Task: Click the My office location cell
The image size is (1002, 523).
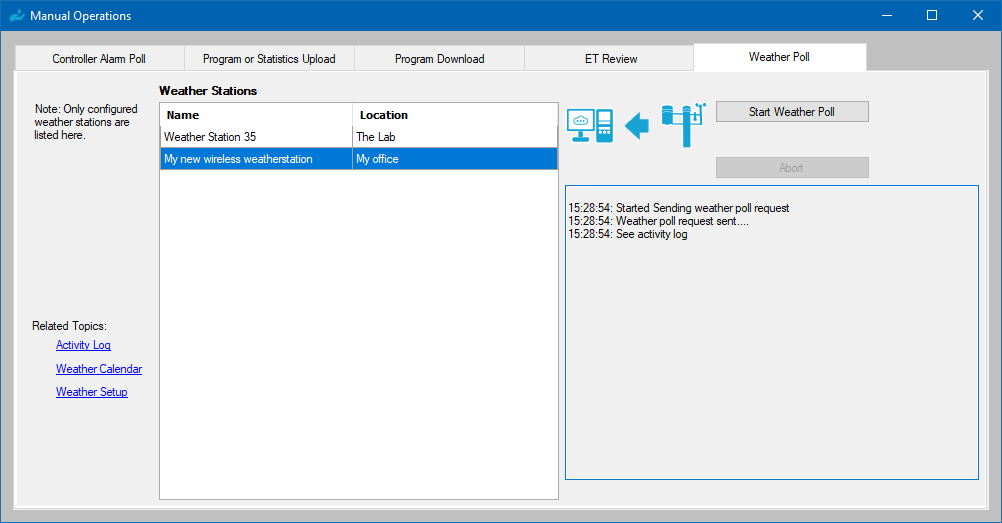Action: click(455, 159)
